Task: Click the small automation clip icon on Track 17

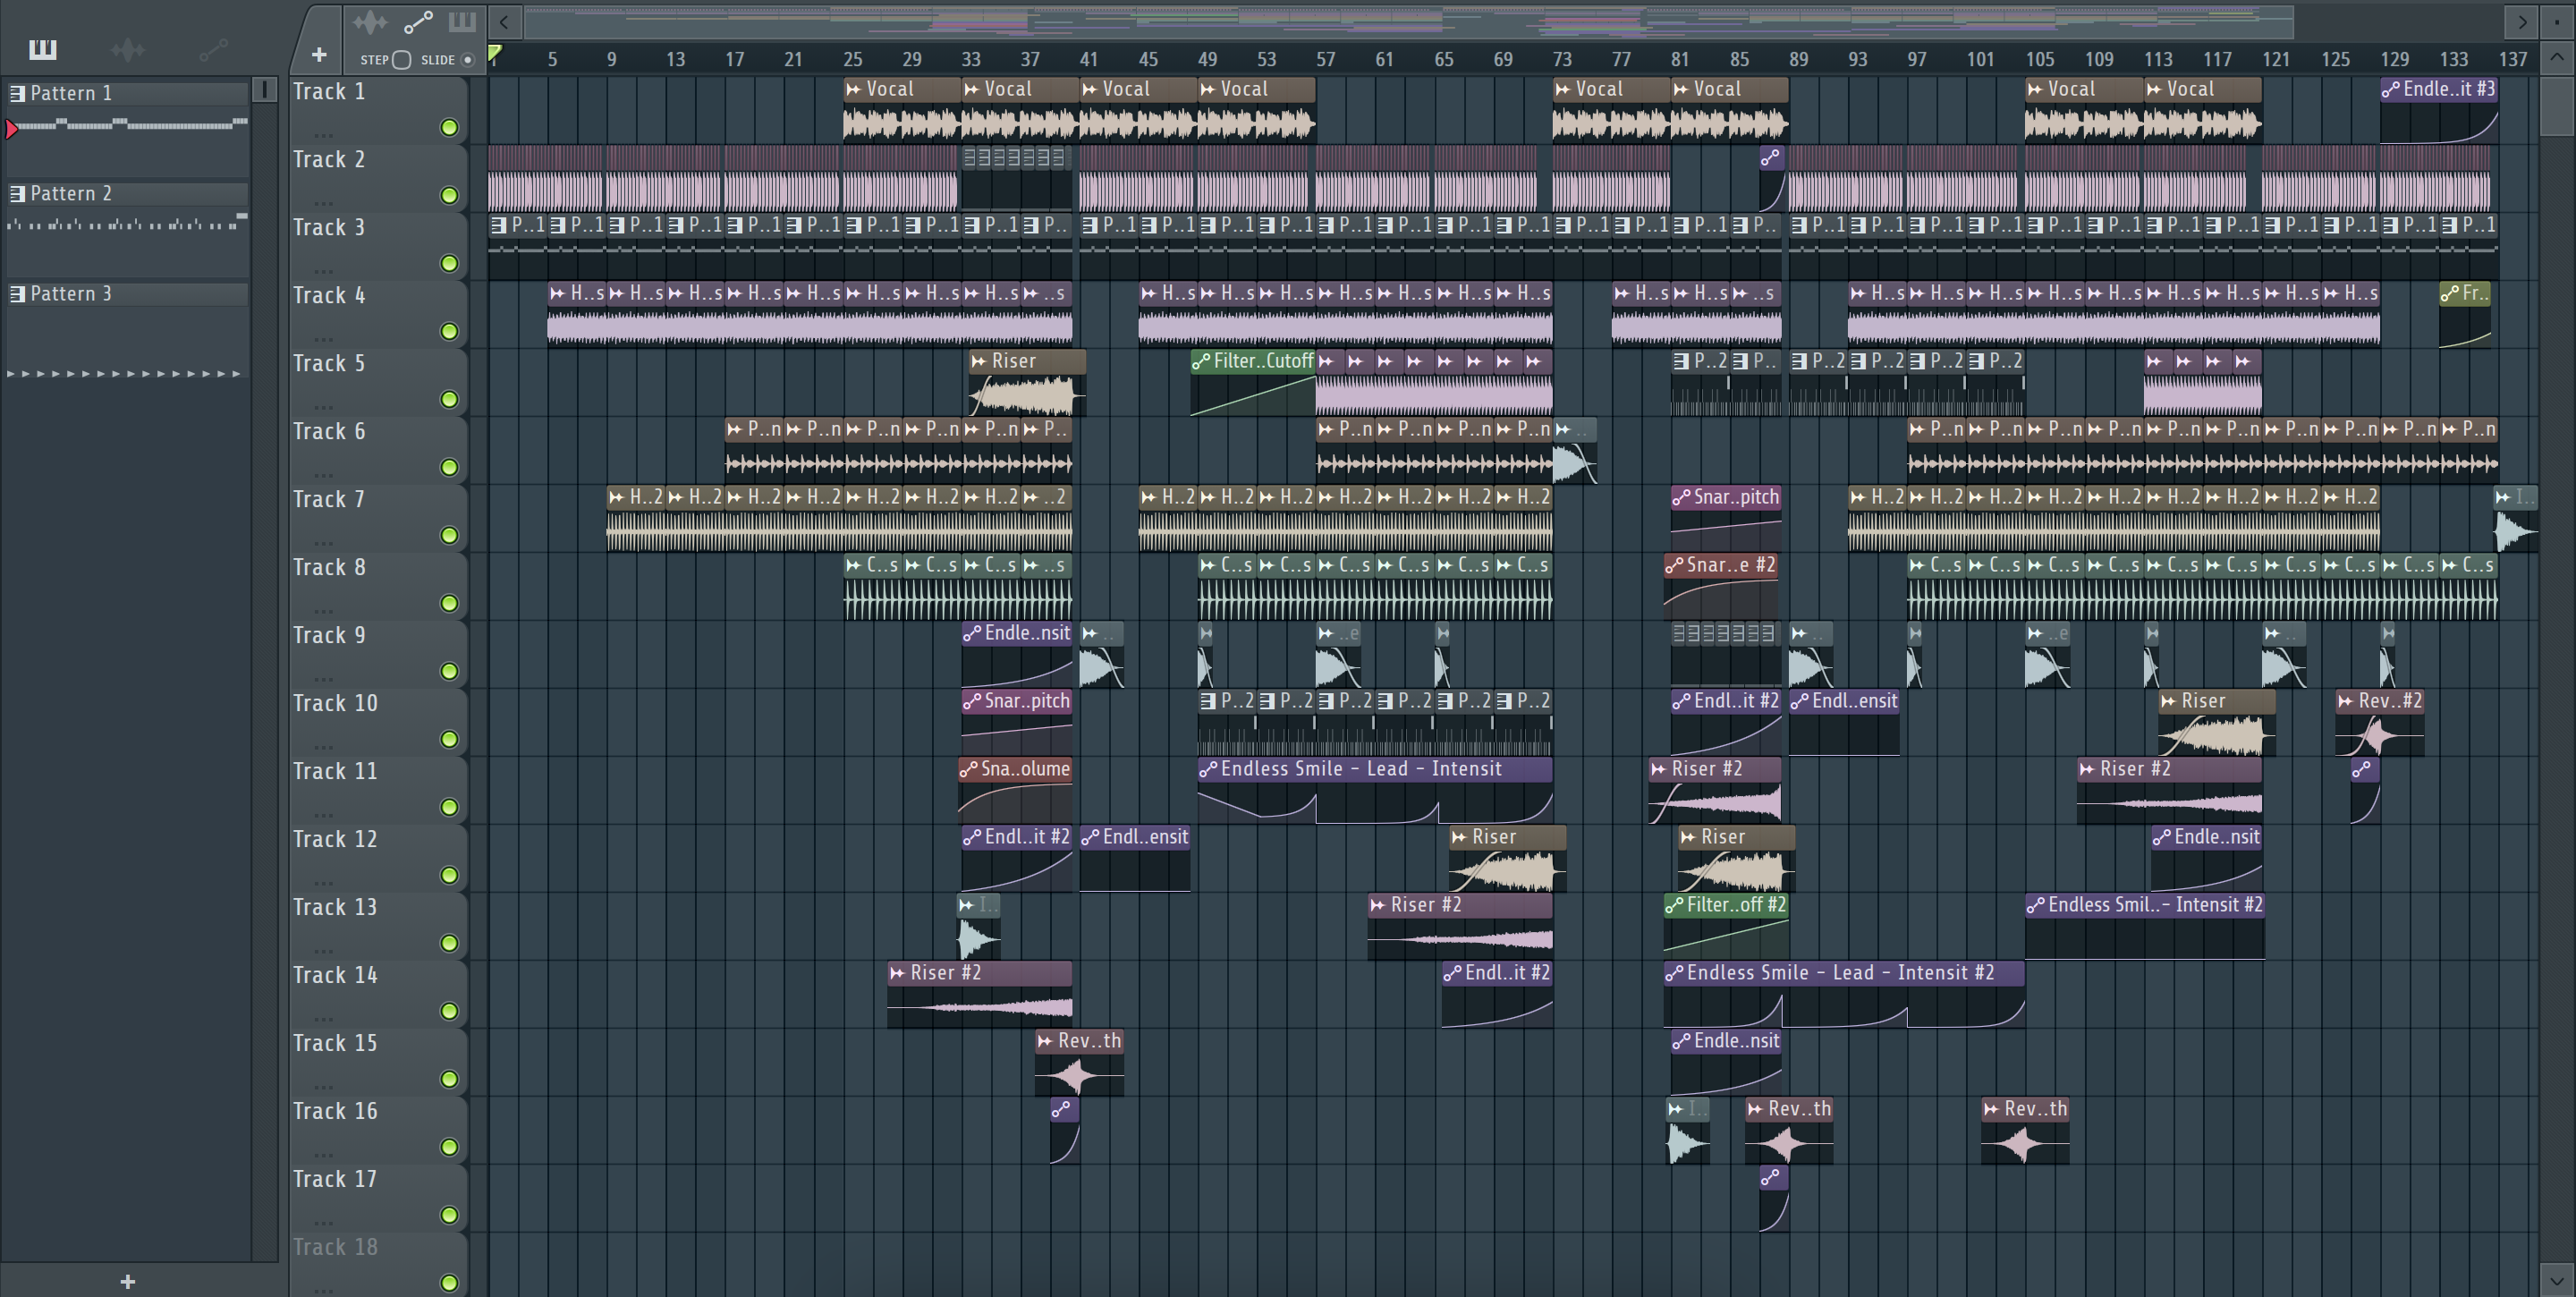Action: click(1770, 1176)
